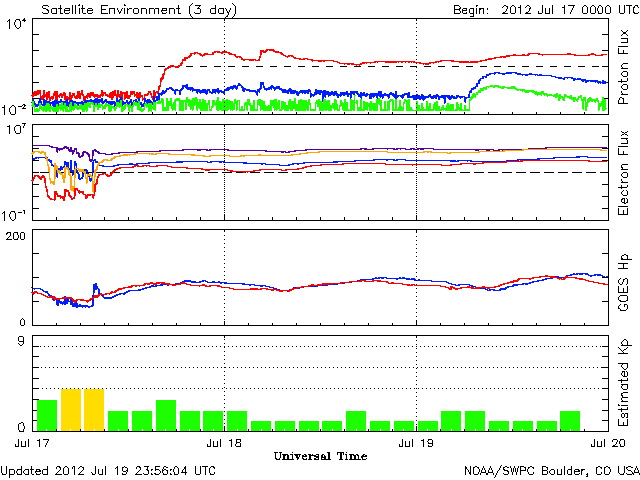This screenshot has height=480, width=640.
Task: Click the Jul 20 time axis label
Action: (608, 443)
